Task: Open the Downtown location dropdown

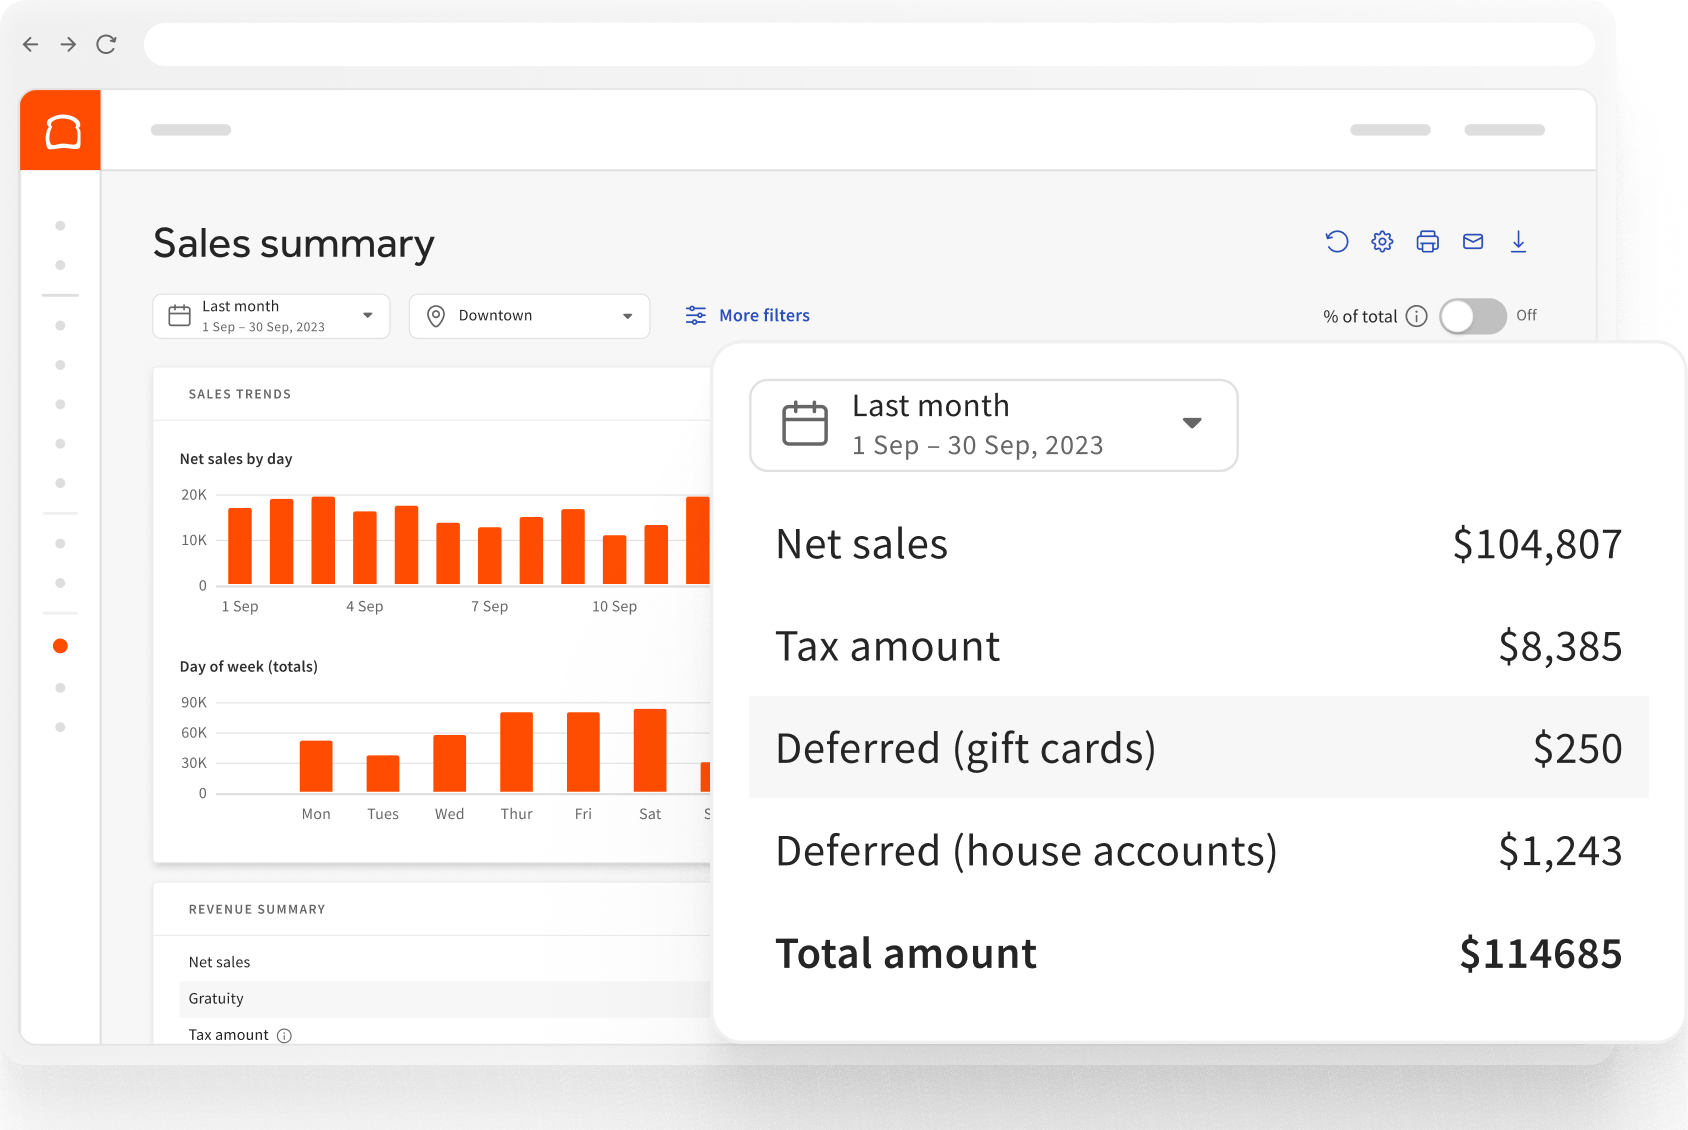Action: click(x=529, y=316)
